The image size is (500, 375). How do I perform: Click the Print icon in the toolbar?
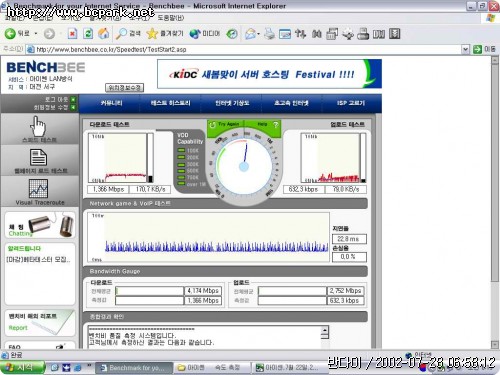tap(269, 34)
